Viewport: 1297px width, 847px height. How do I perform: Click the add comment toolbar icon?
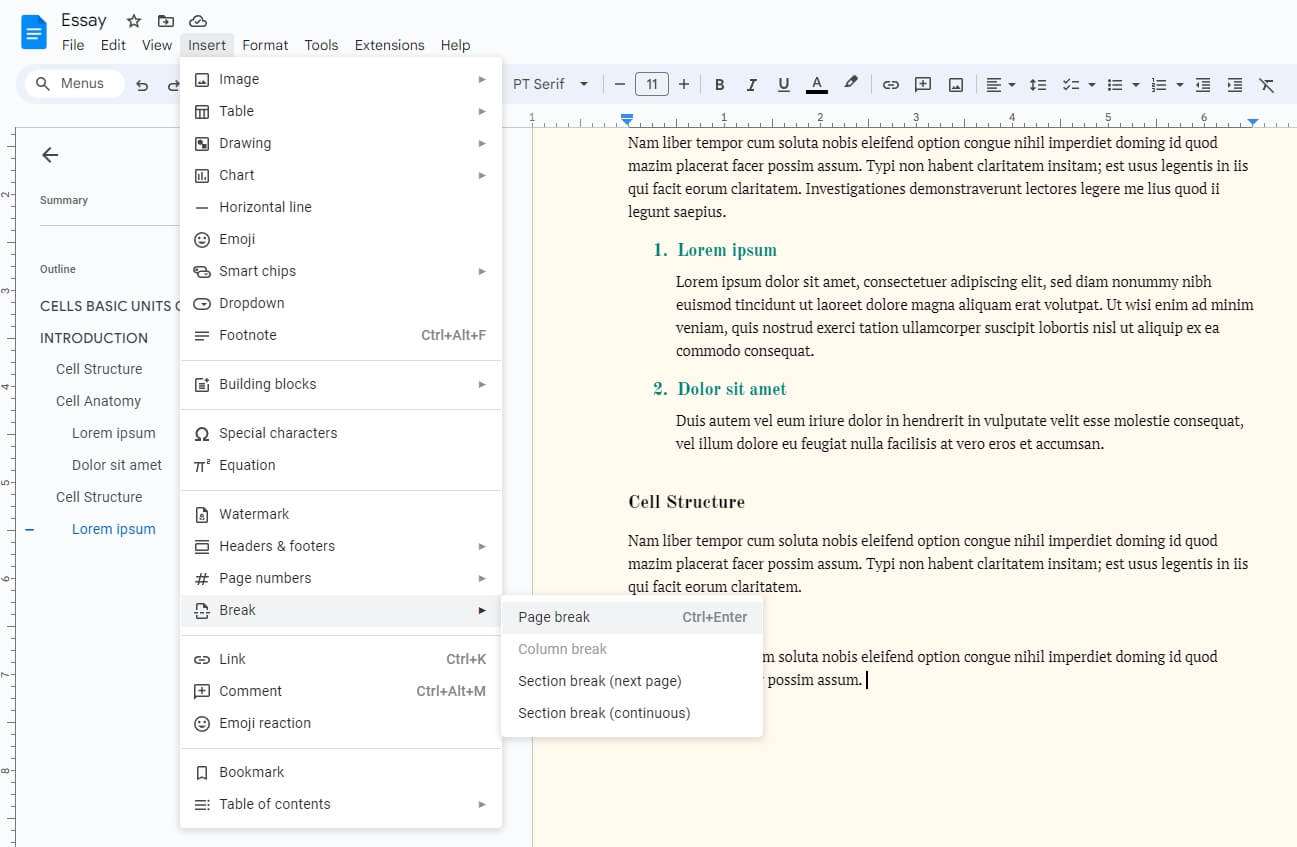pyautogui.click(x=923, y=85)
